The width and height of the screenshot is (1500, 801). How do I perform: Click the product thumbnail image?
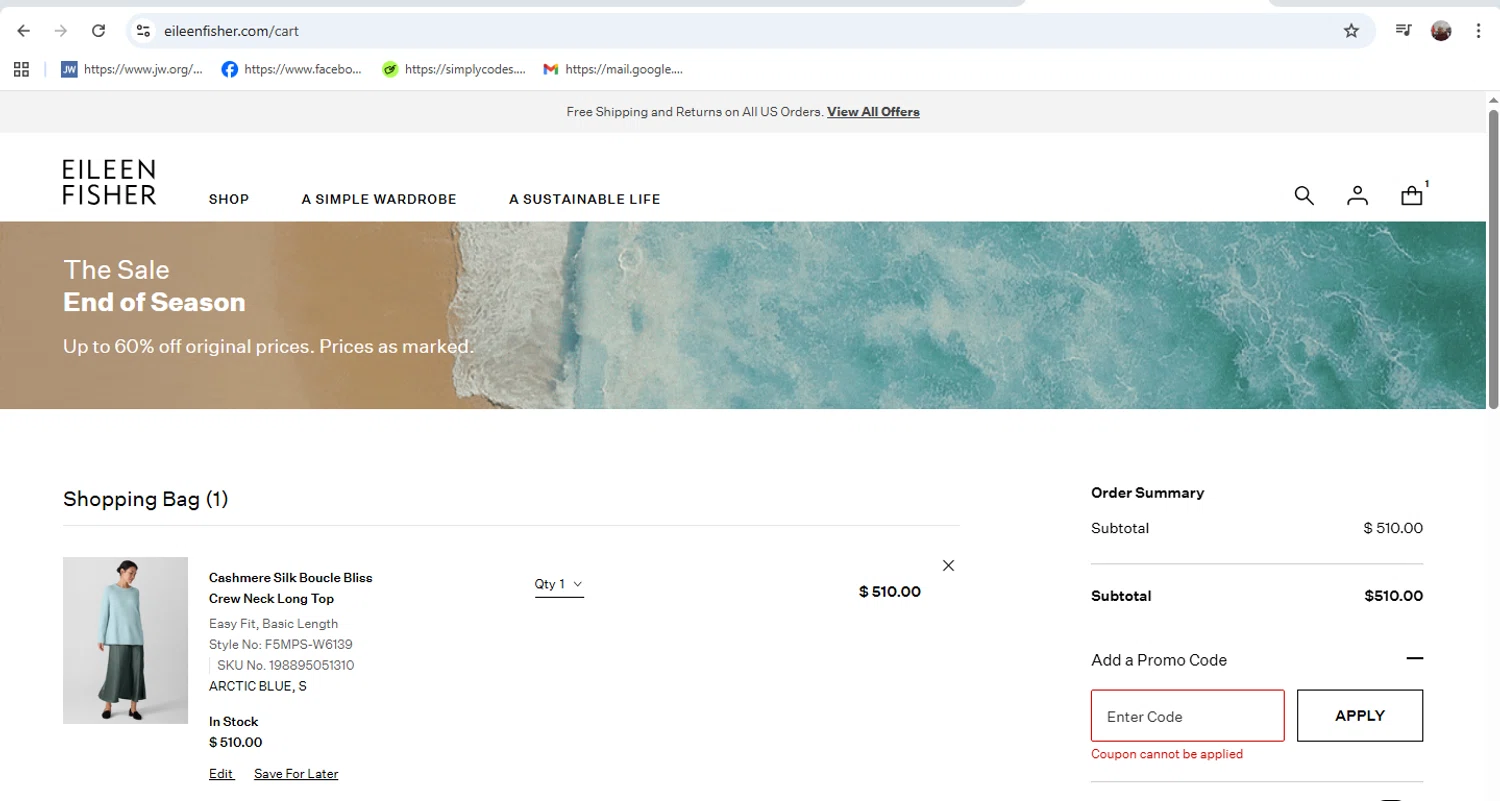tap(125, 640)
